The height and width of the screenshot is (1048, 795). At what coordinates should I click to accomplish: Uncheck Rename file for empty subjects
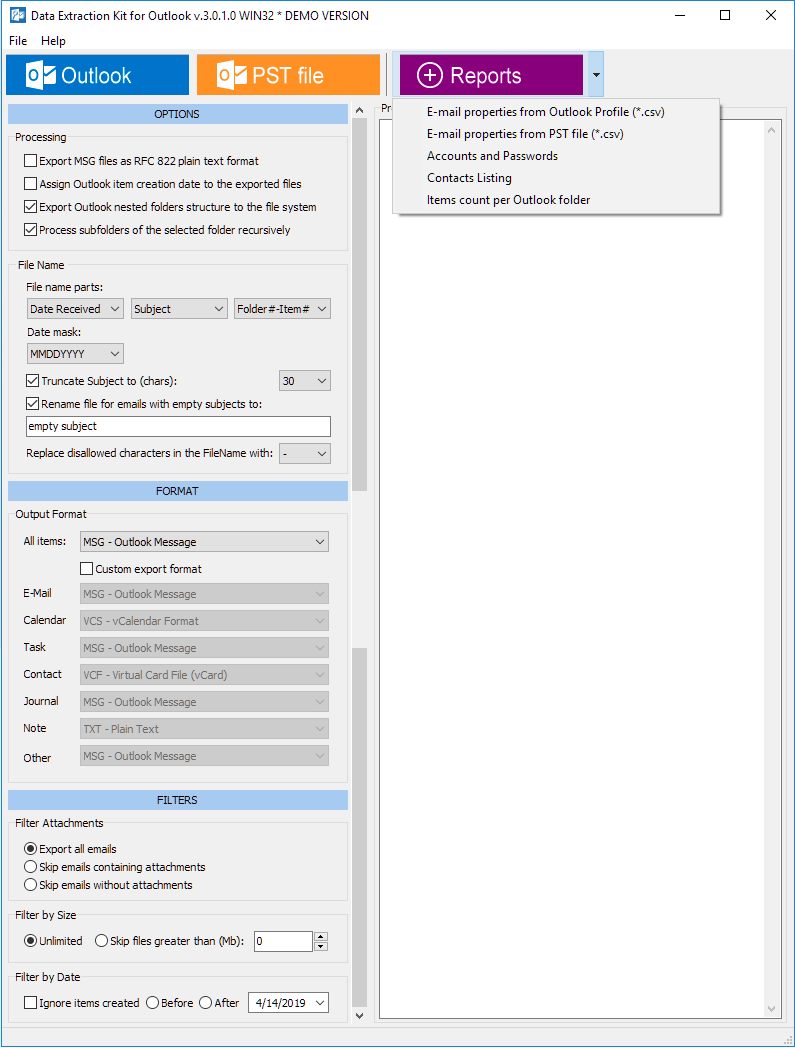pos(32,404)
